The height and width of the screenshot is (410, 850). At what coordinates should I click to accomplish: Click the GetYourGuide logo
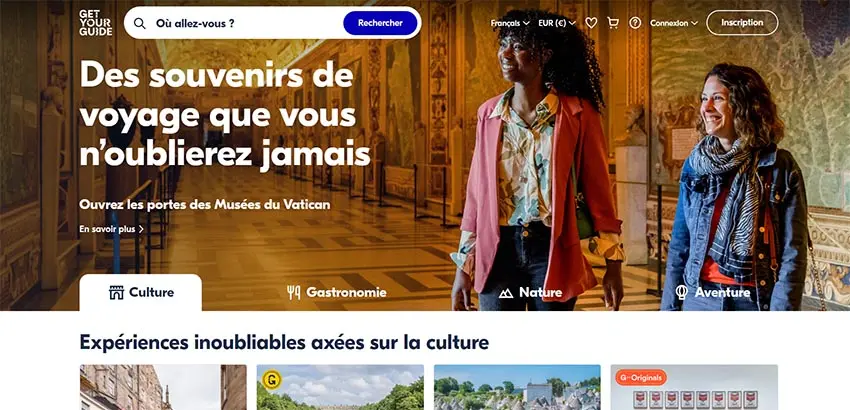(x=95, y=23)
